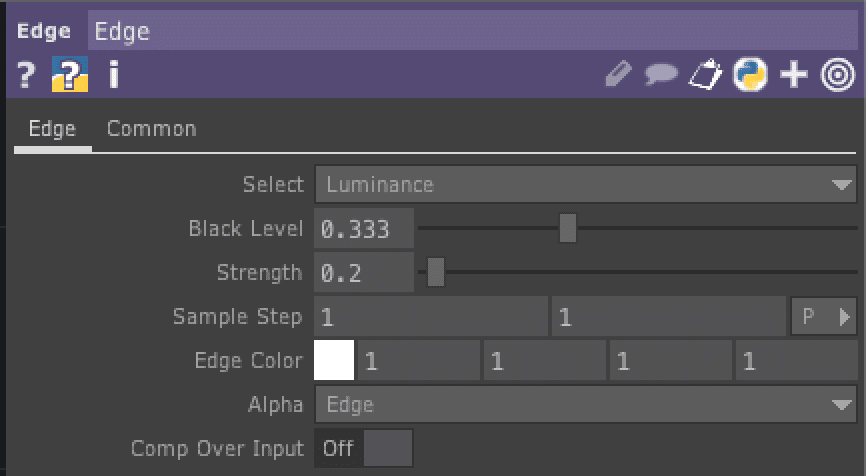Open the comment speech bubble icon
Screen dimensions: 866x476
[661, 75]
